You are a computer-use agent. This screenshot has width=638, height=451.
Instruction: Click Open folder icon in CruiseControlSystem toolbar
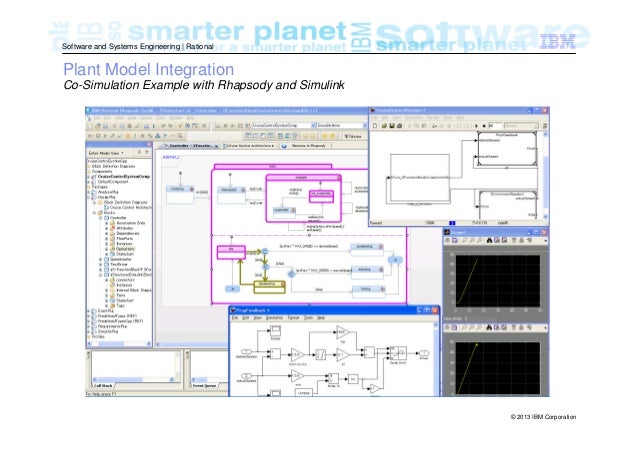(x=384, y=126)
